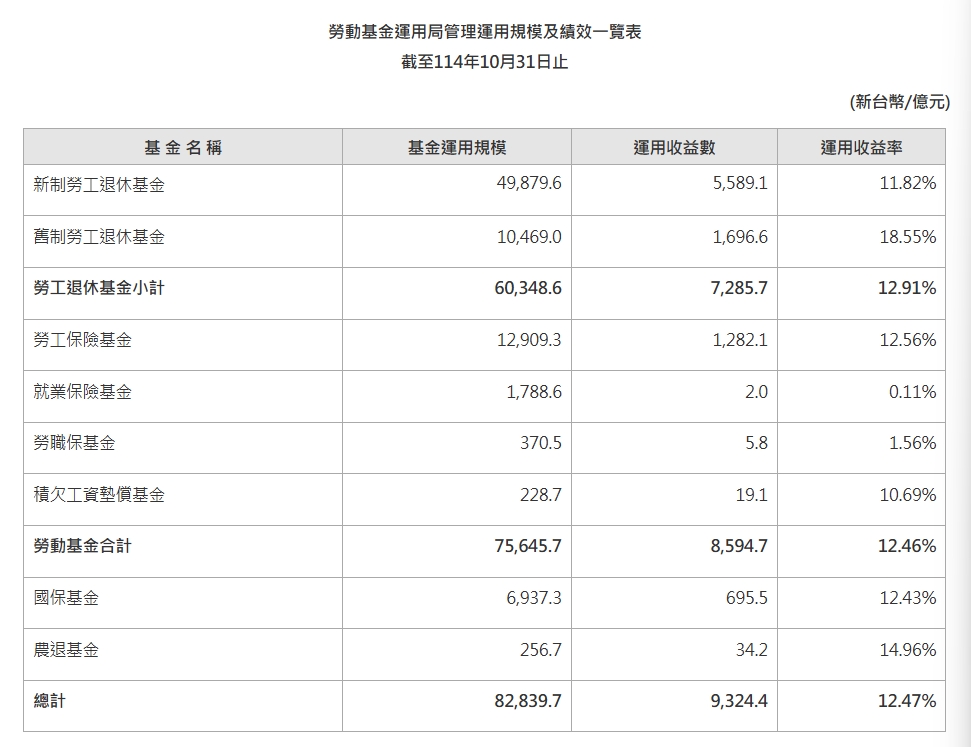Select the 基金運用規模 column header
971x747 pixels.
(456, 146)
